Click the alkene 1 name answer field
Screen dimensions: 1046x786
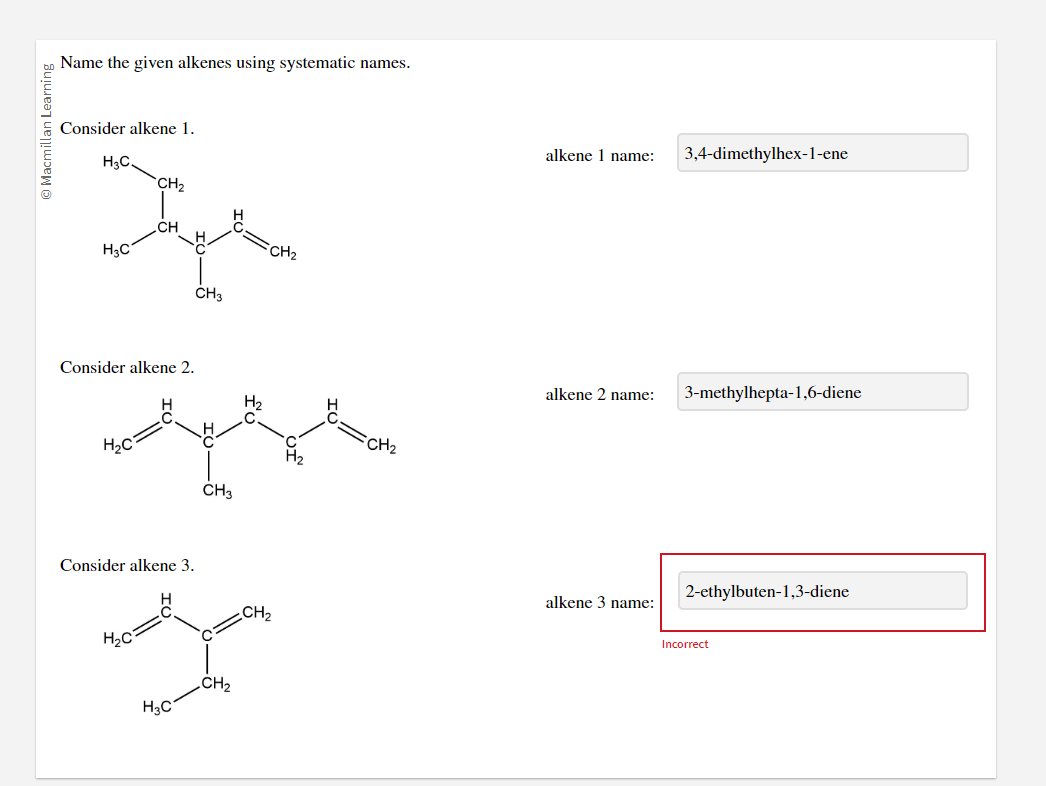[x=822, y=152]
